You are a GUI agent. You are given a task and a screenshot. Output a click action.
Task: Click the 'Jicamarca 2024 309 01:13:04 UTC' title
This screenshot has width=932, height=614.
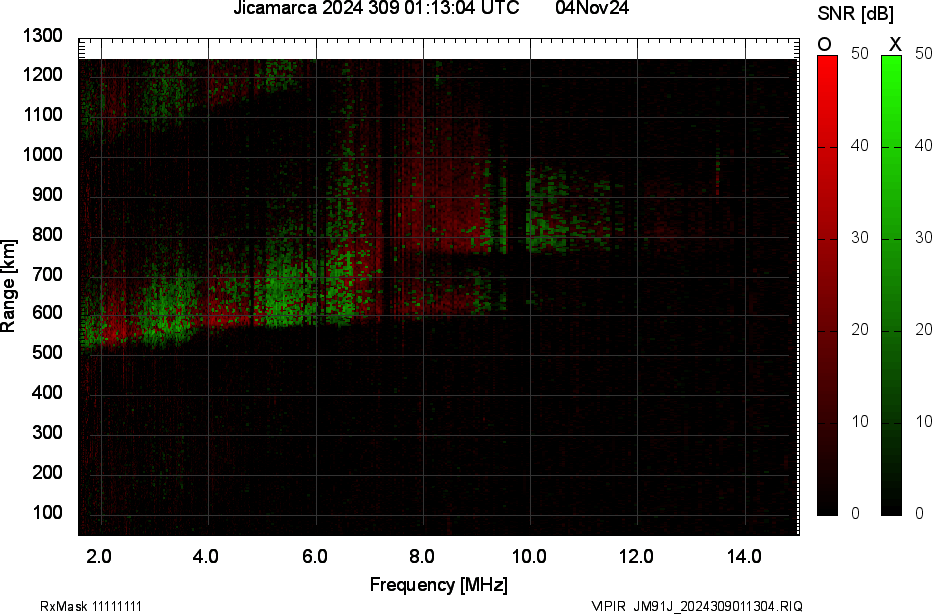pyautogui.click(x=376, y=8)
